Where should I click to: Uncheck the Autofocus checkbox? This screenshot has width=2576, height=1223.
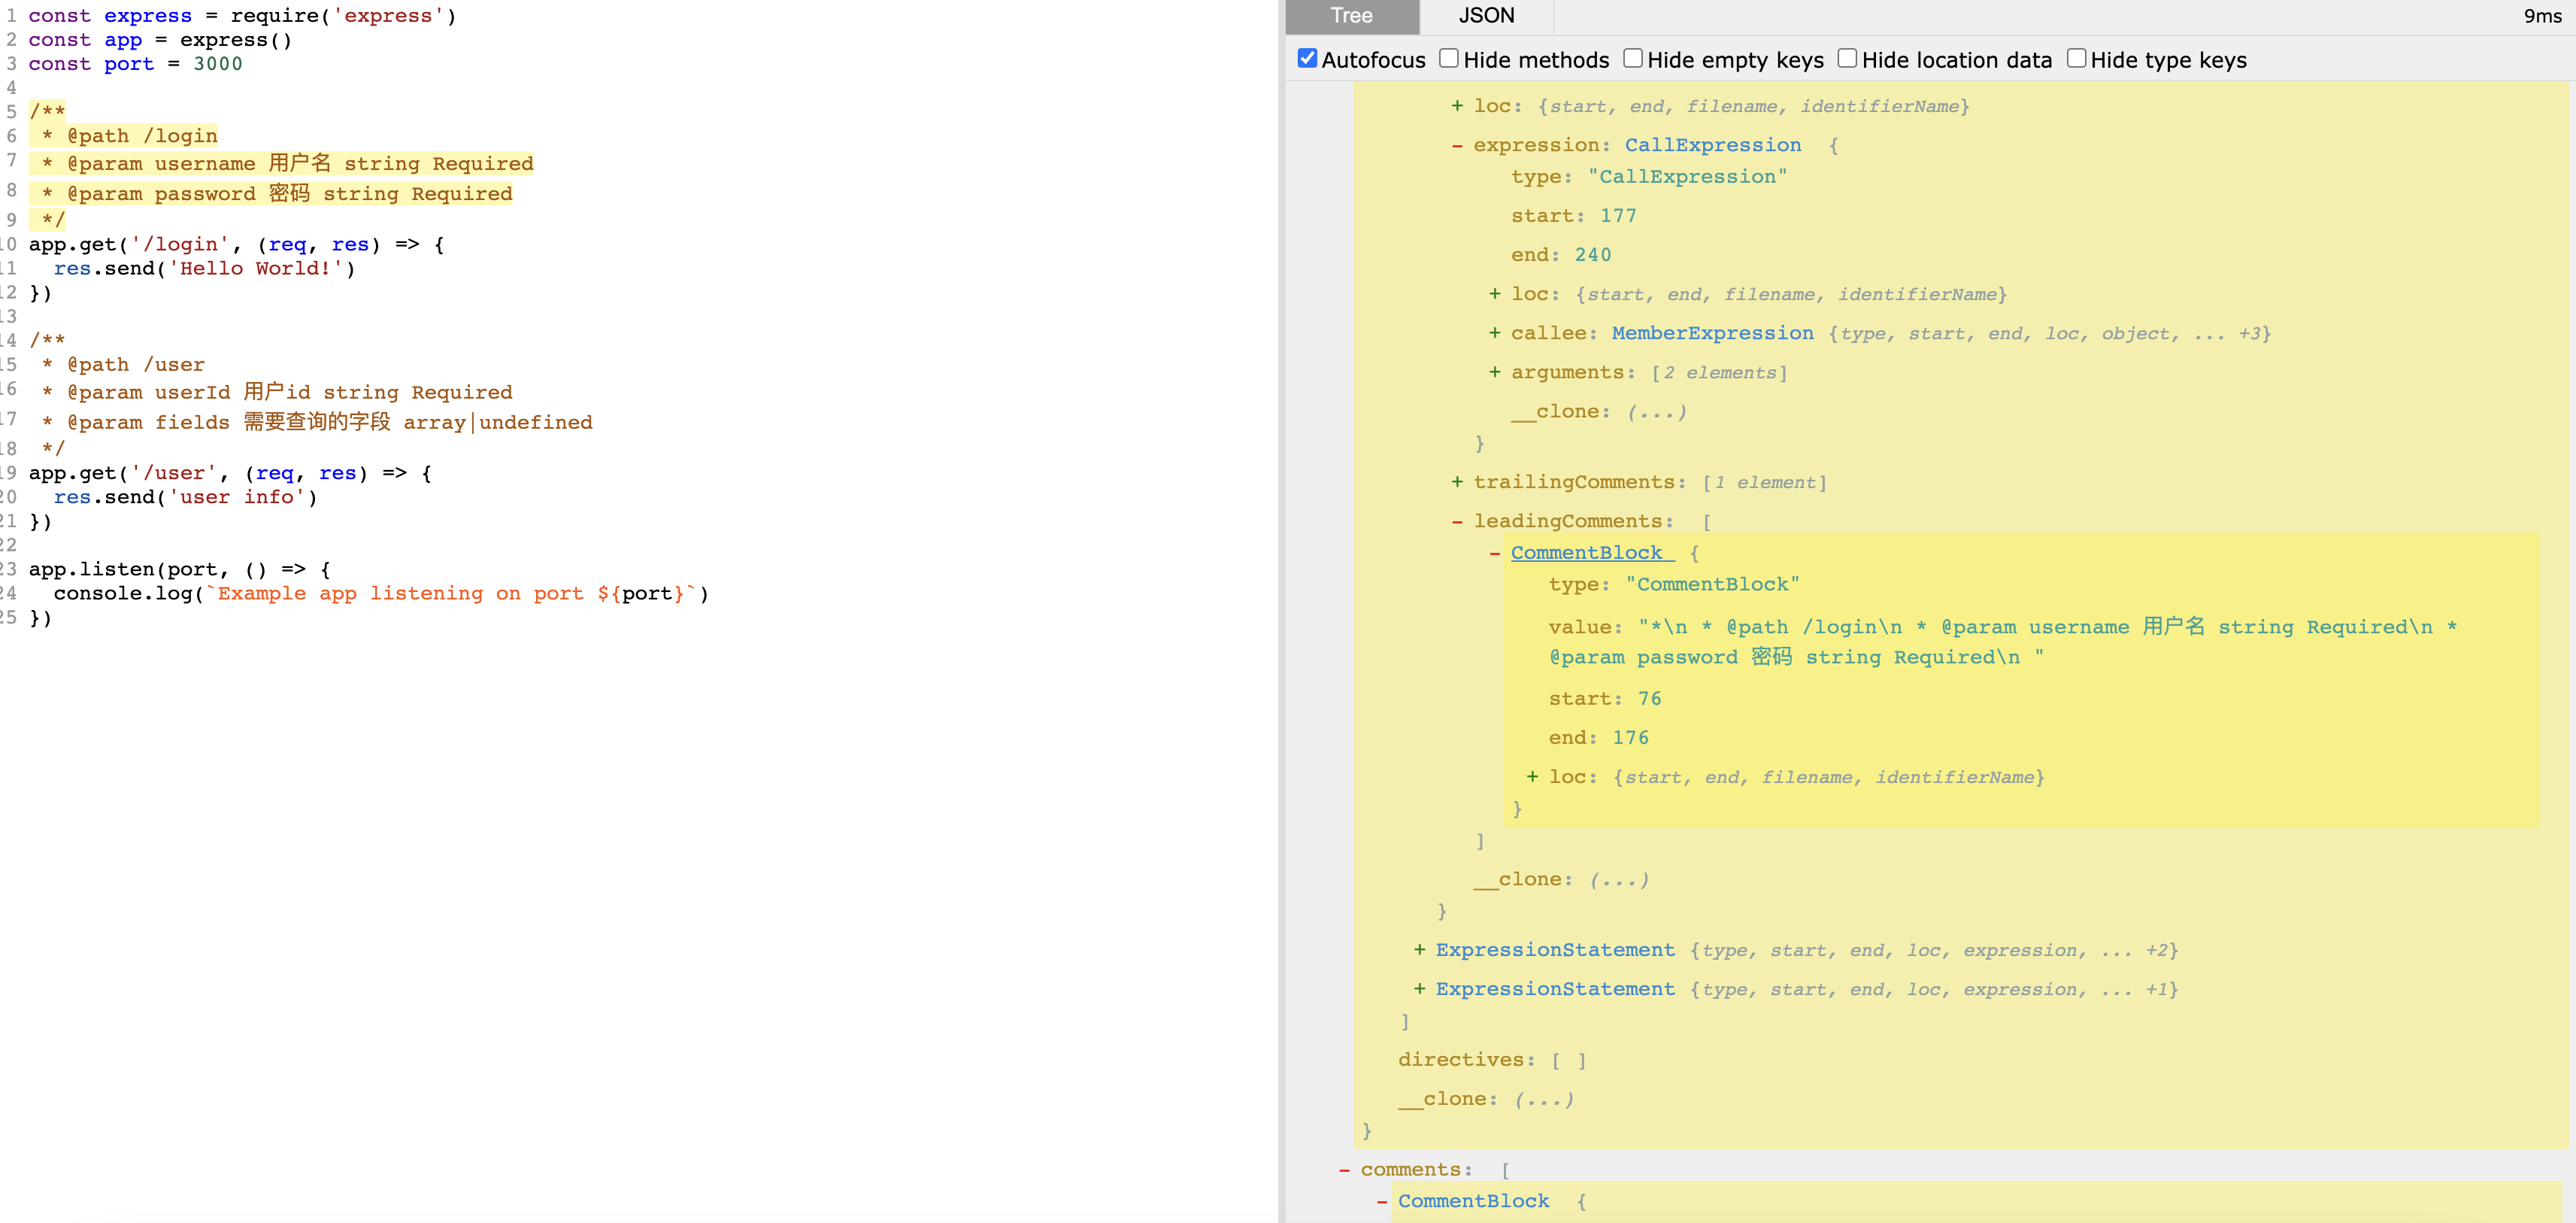(x=1307, y=59)
